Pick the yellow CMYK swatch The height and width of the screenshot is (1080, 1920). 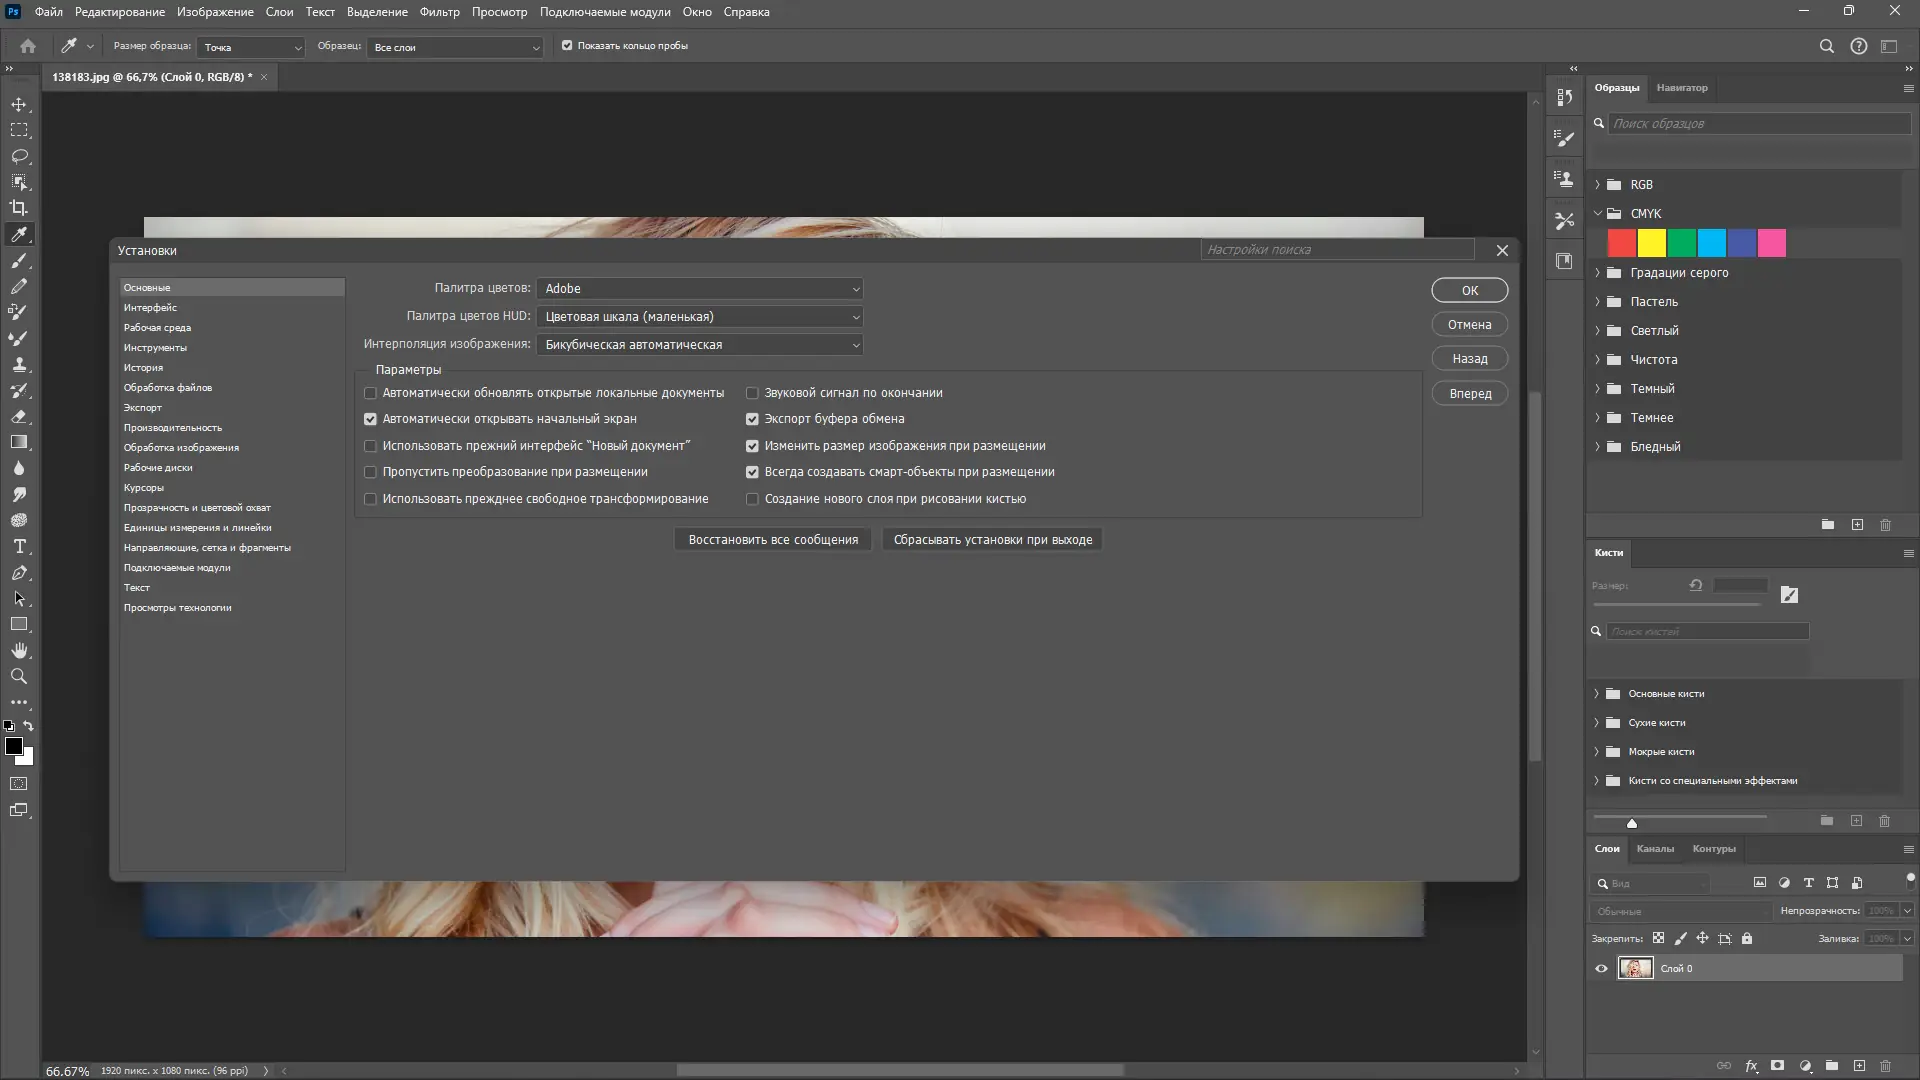1651,243
